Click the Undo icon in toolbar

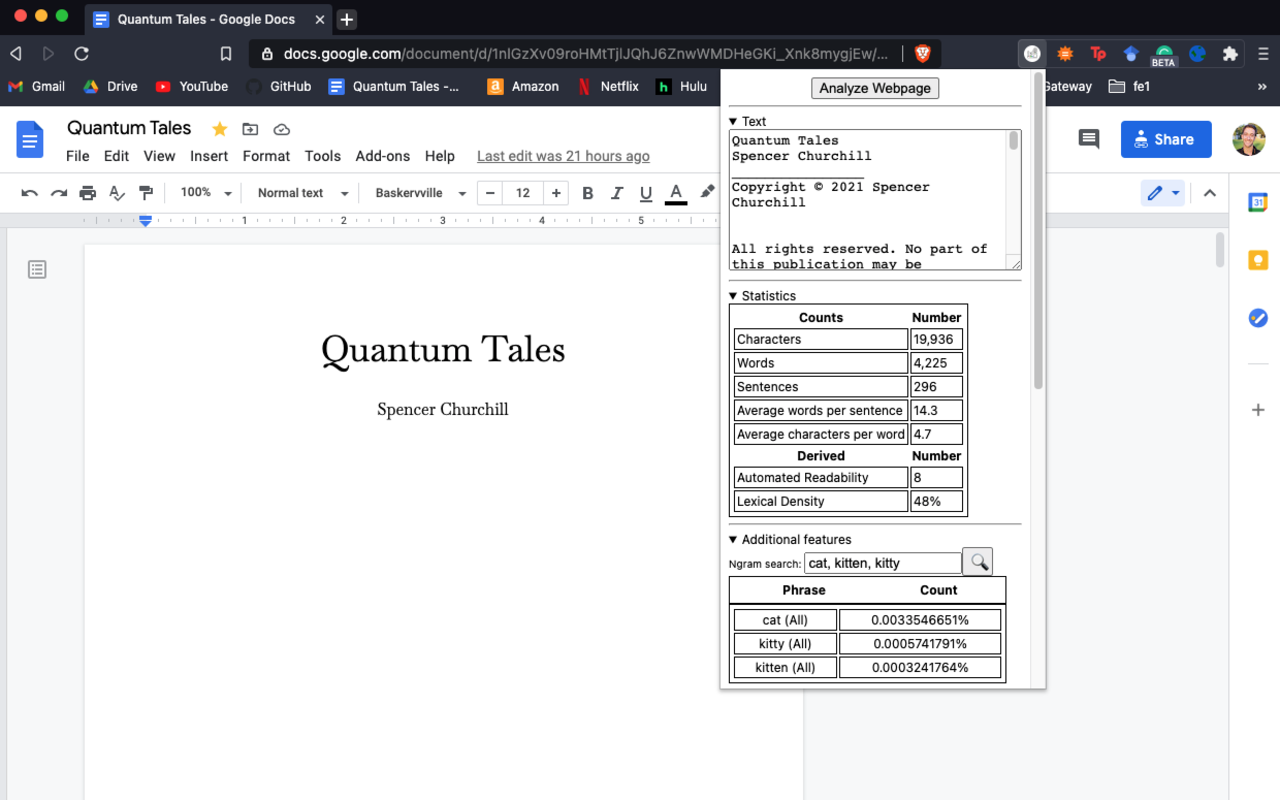pos(29,193)
